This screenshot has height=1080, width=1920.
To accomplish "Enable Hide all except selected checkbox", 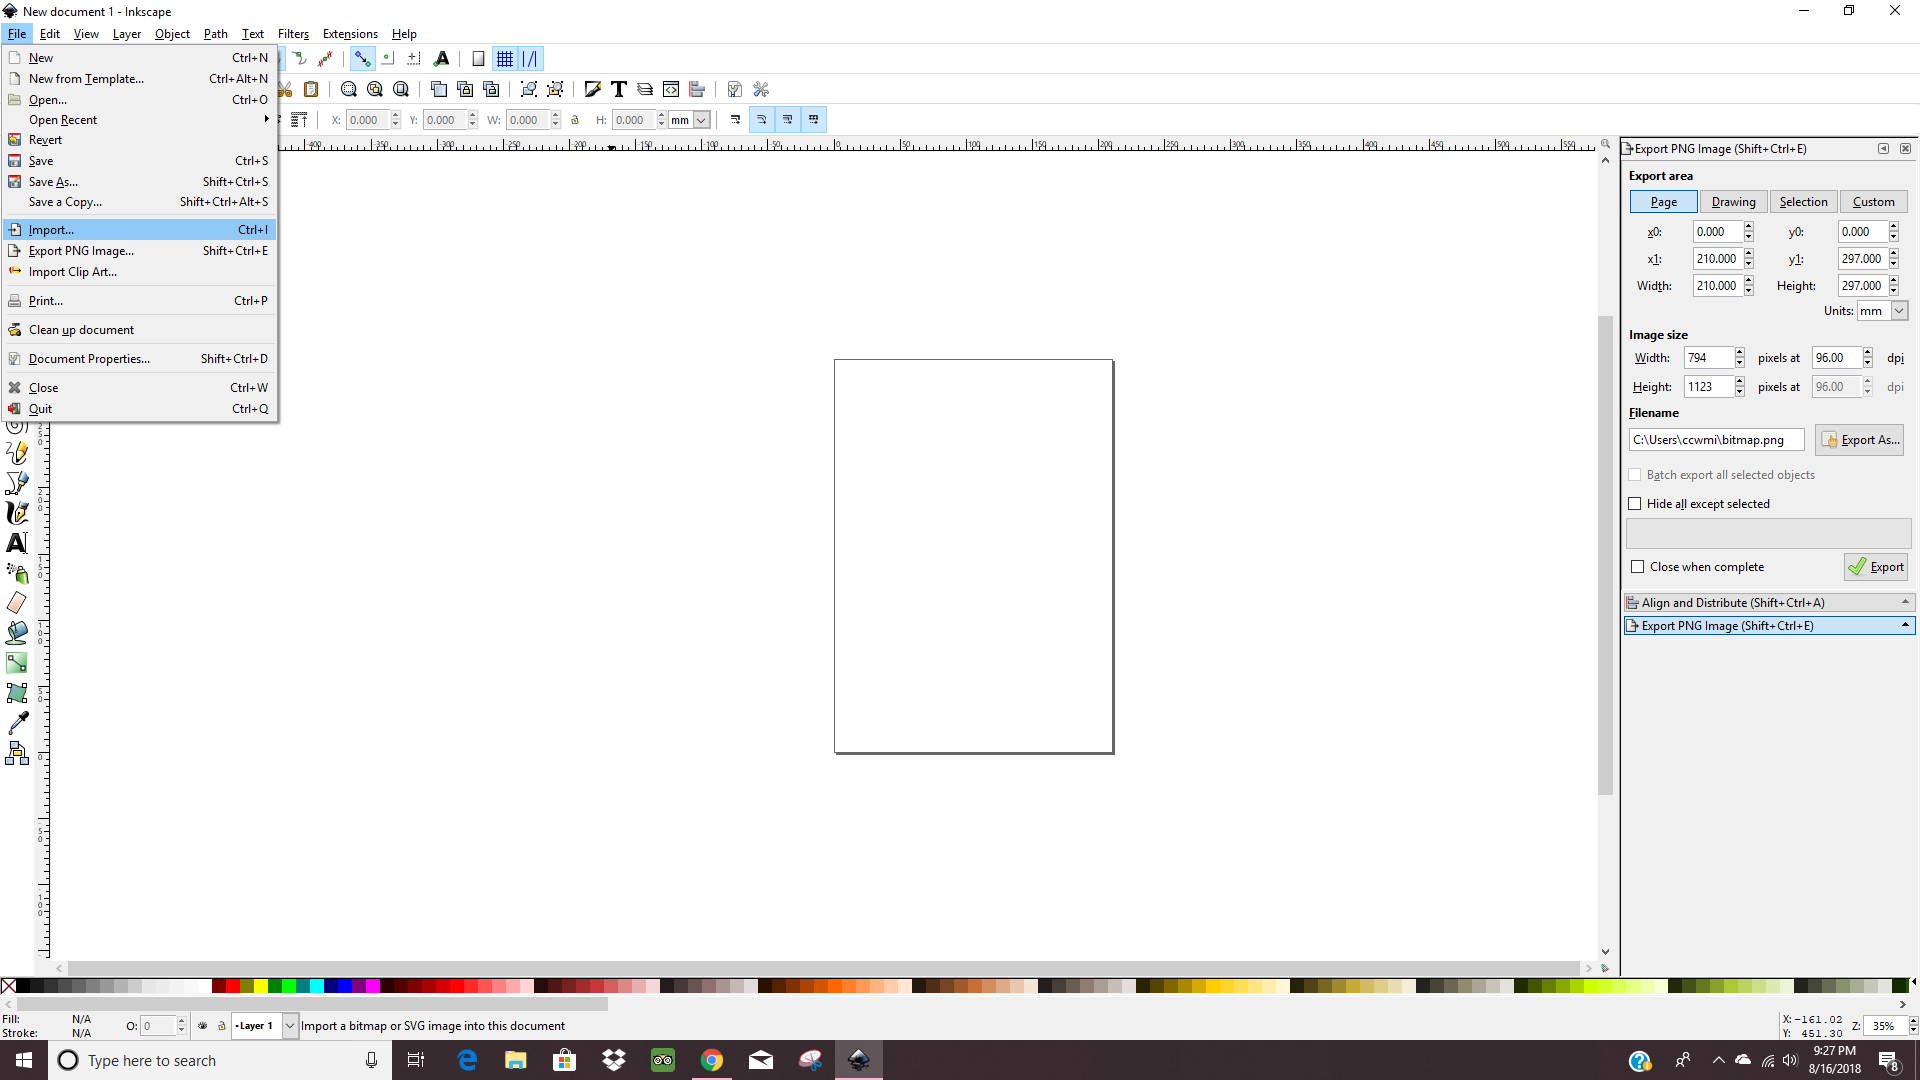I will pyautogui.click(x=1635, y=504).
